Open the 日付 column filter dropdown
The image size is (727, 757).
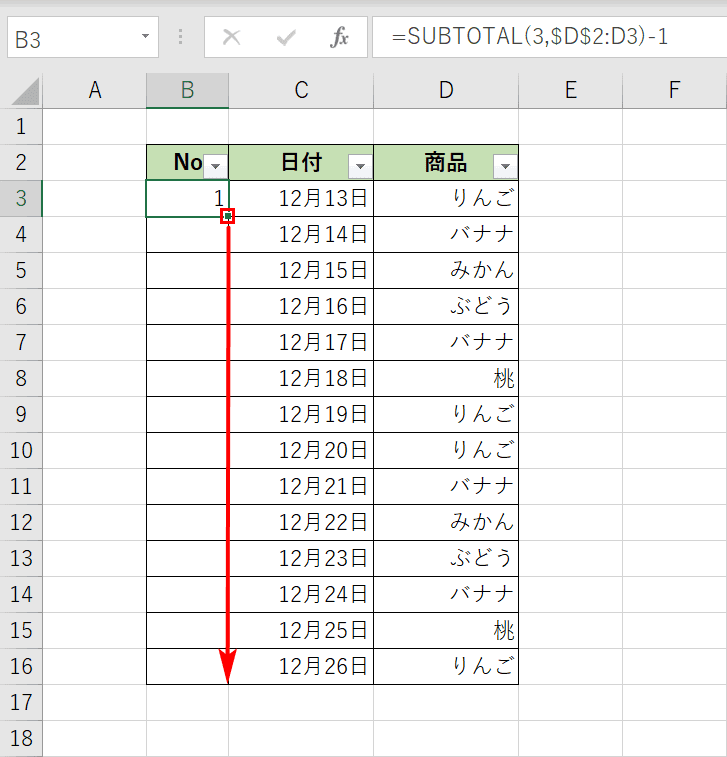[360, 166]
